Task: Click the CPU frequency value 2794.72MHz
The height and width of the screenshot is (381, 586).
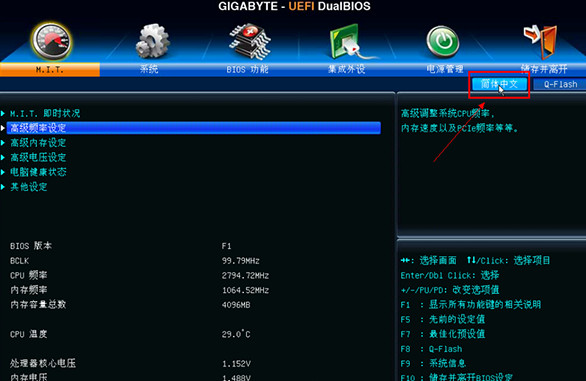Action: [x=245, y=276]
